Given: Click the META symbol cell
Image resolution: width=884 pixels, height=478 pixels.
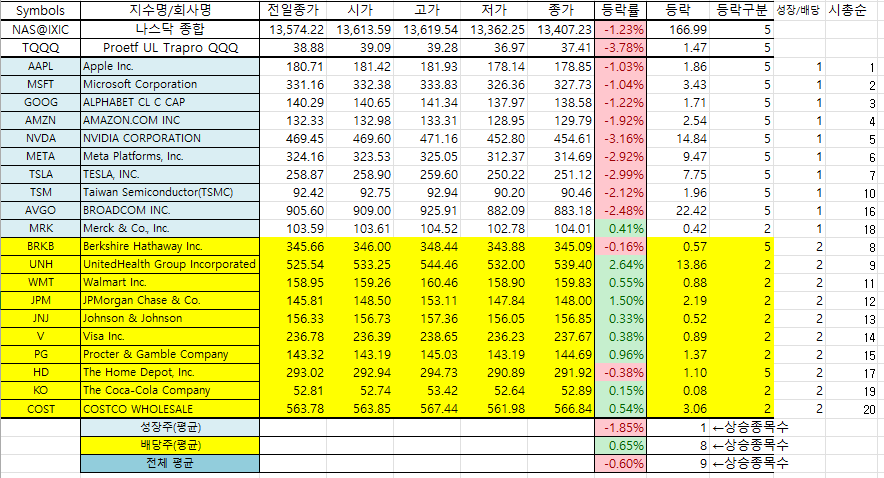Looking at the screenshot, I should click(41, 157).
